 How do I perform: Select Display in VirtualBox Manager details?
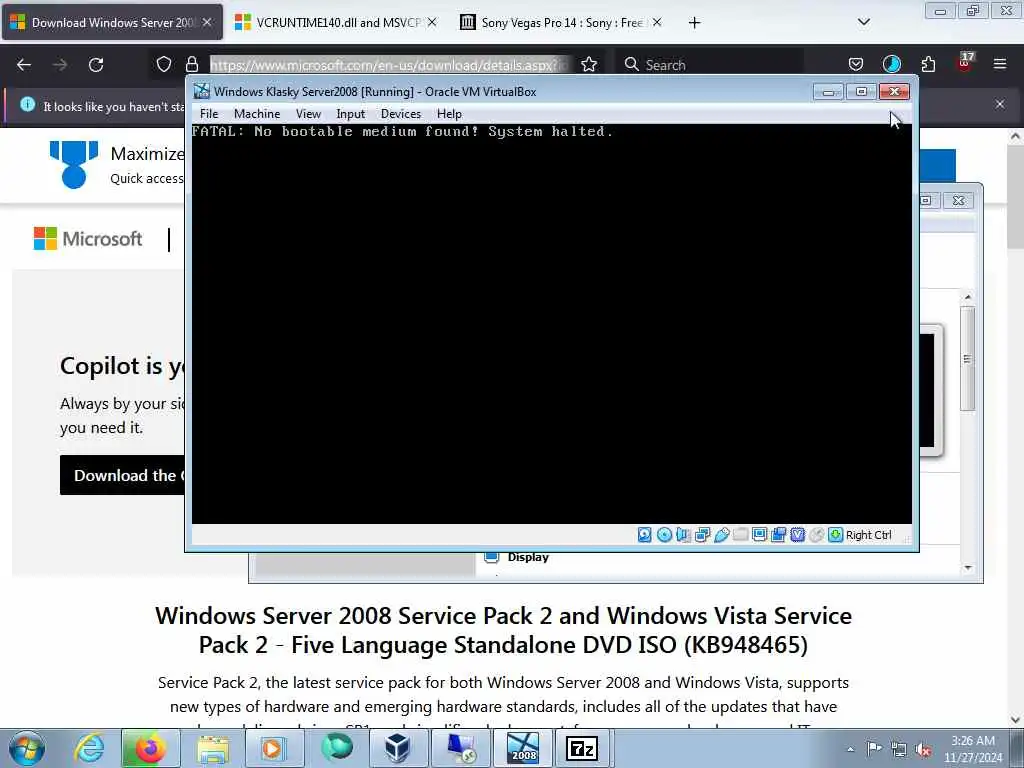pyautogui.click(x=528, y=557)
